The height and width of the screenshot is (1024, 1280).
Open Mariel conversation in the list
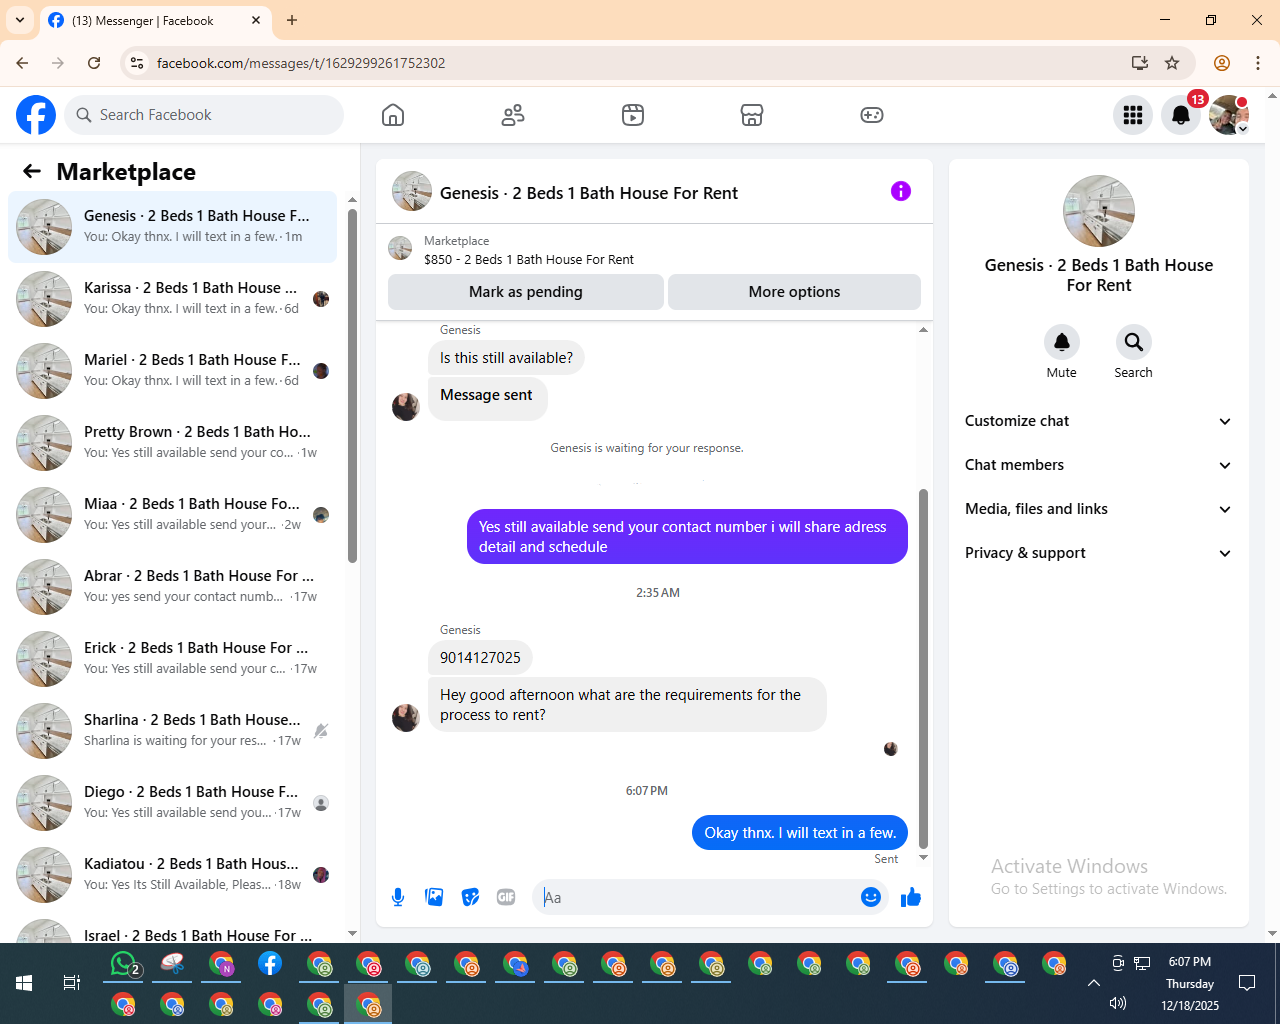(173, 371)
